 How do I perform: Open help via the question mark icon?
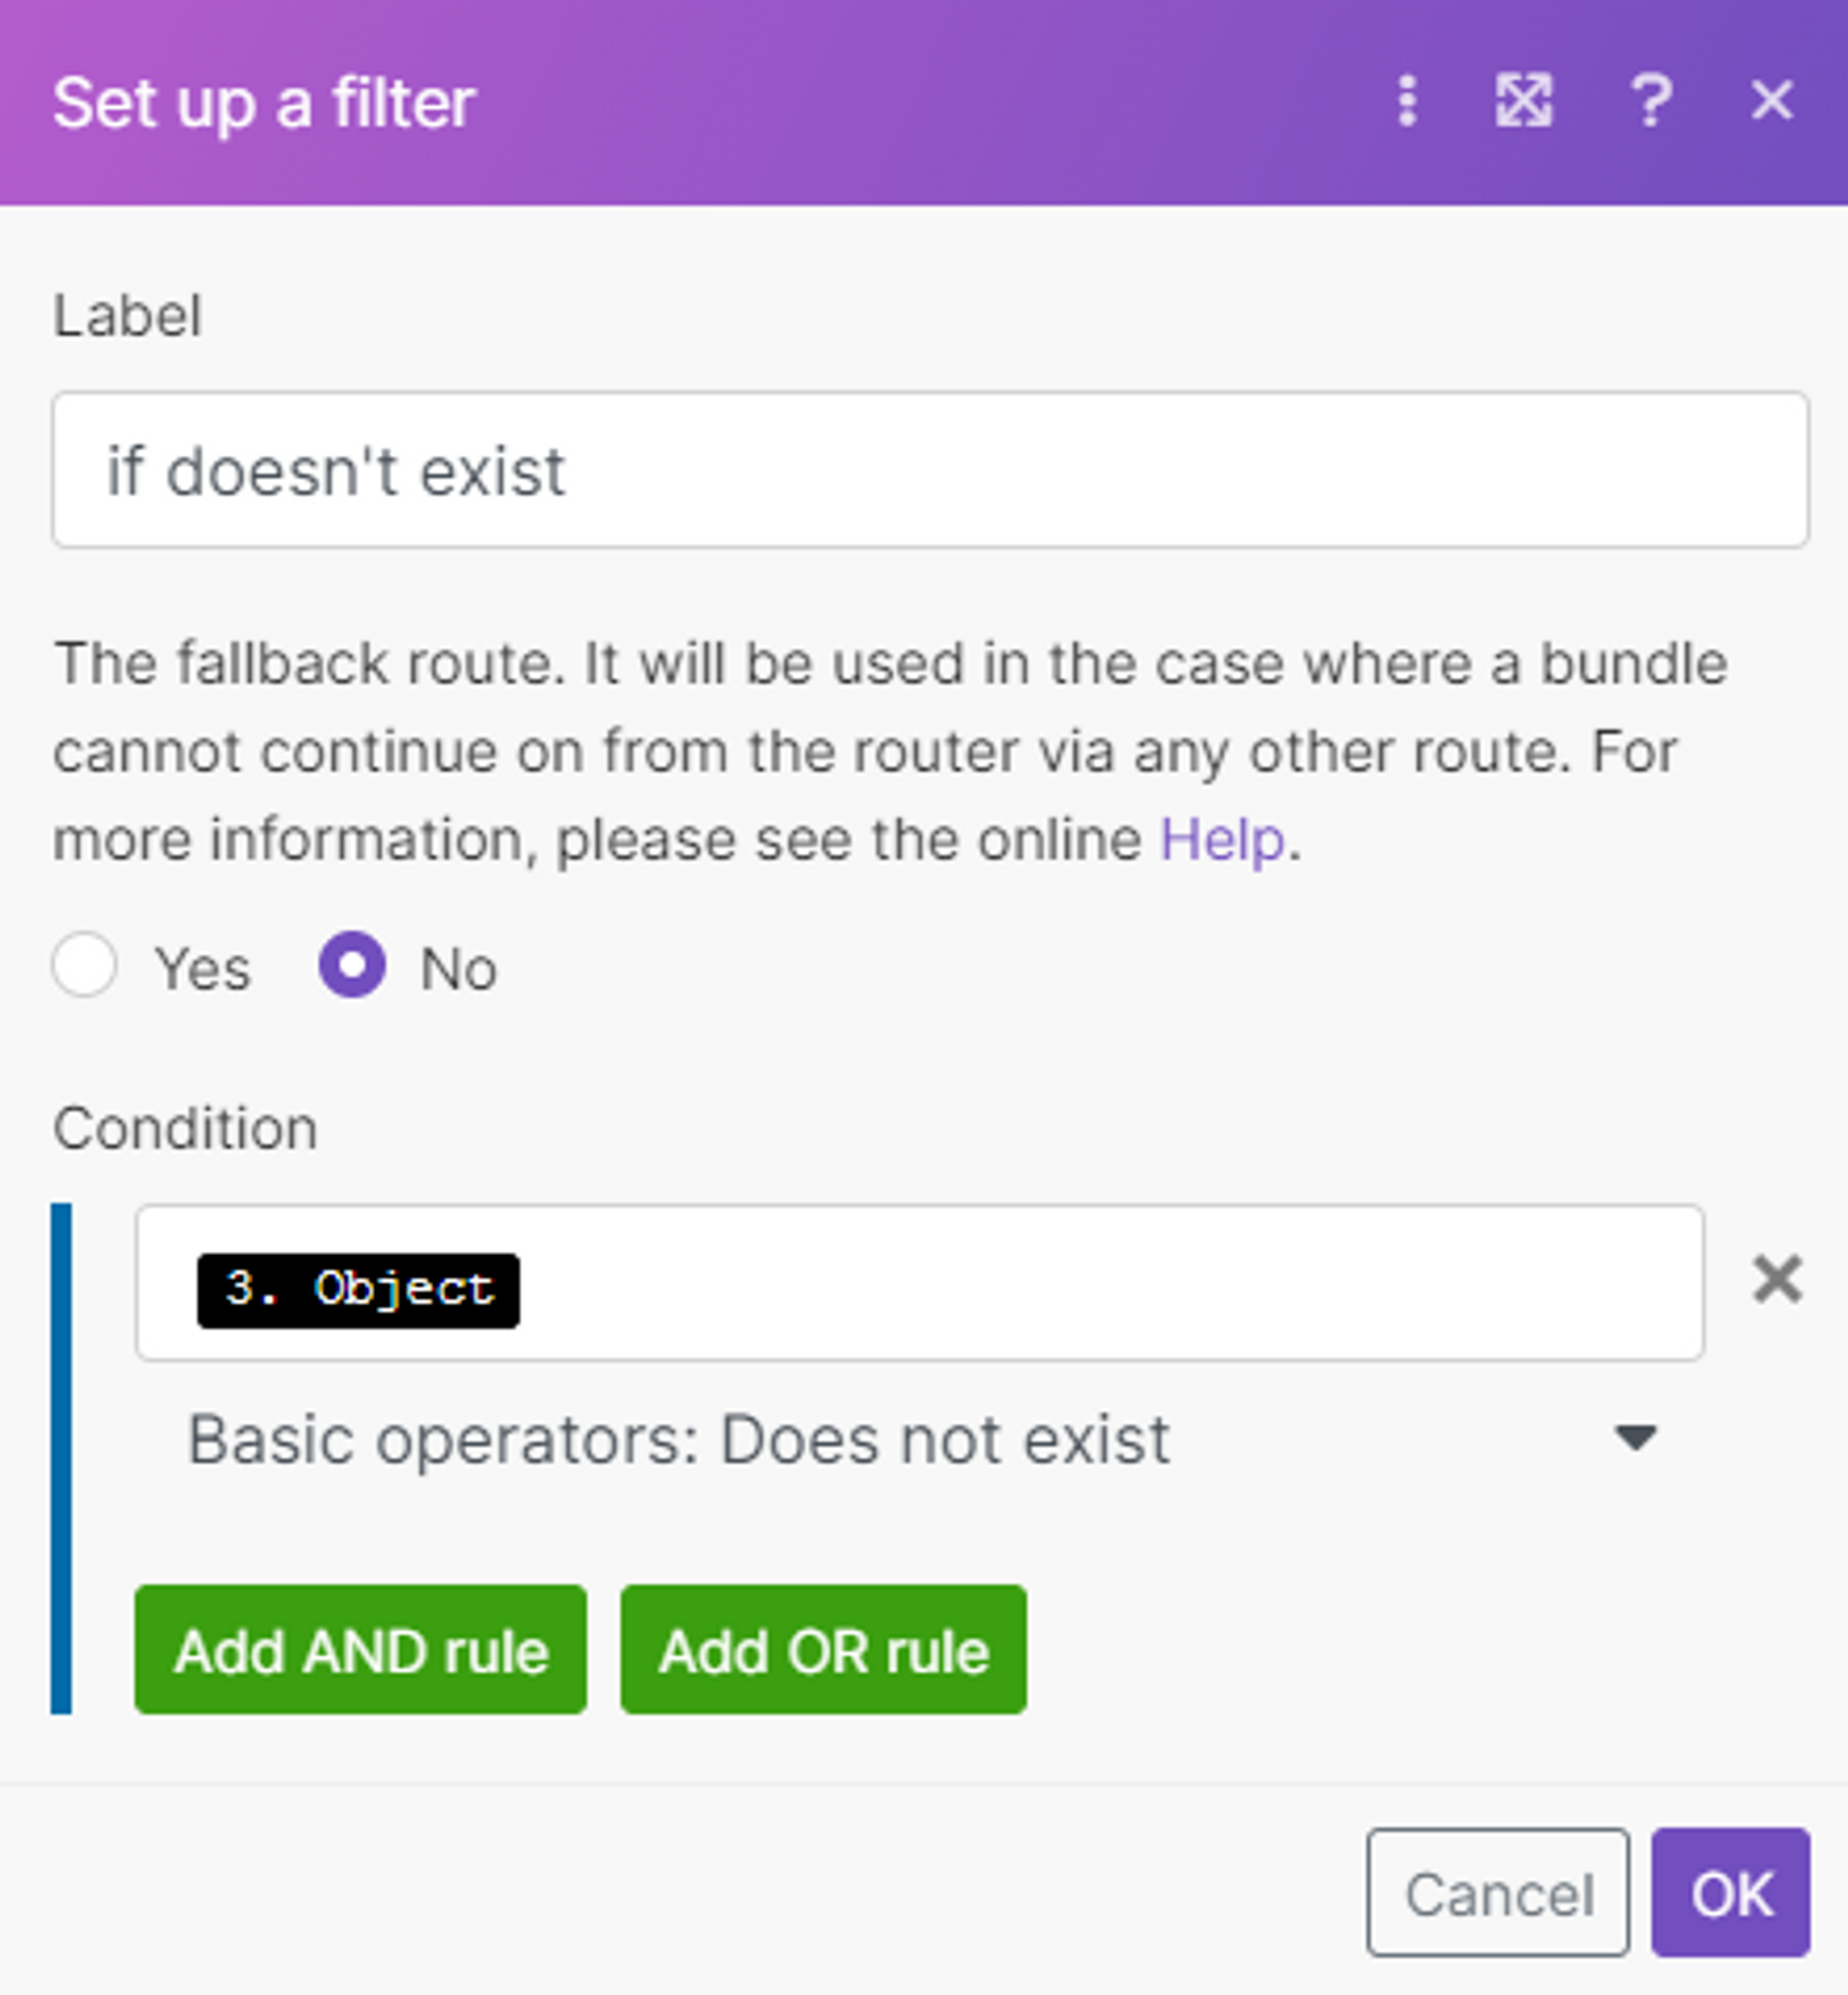(1650, 101)
